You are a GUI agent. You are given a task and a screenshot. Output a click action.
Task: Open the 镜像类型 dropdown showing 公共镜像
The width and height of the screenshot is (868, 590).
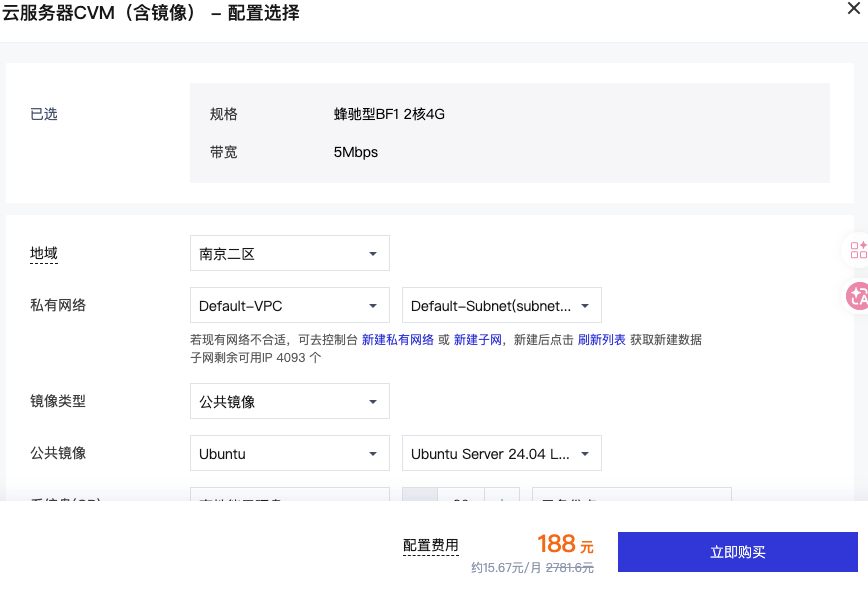click(289, 402)
